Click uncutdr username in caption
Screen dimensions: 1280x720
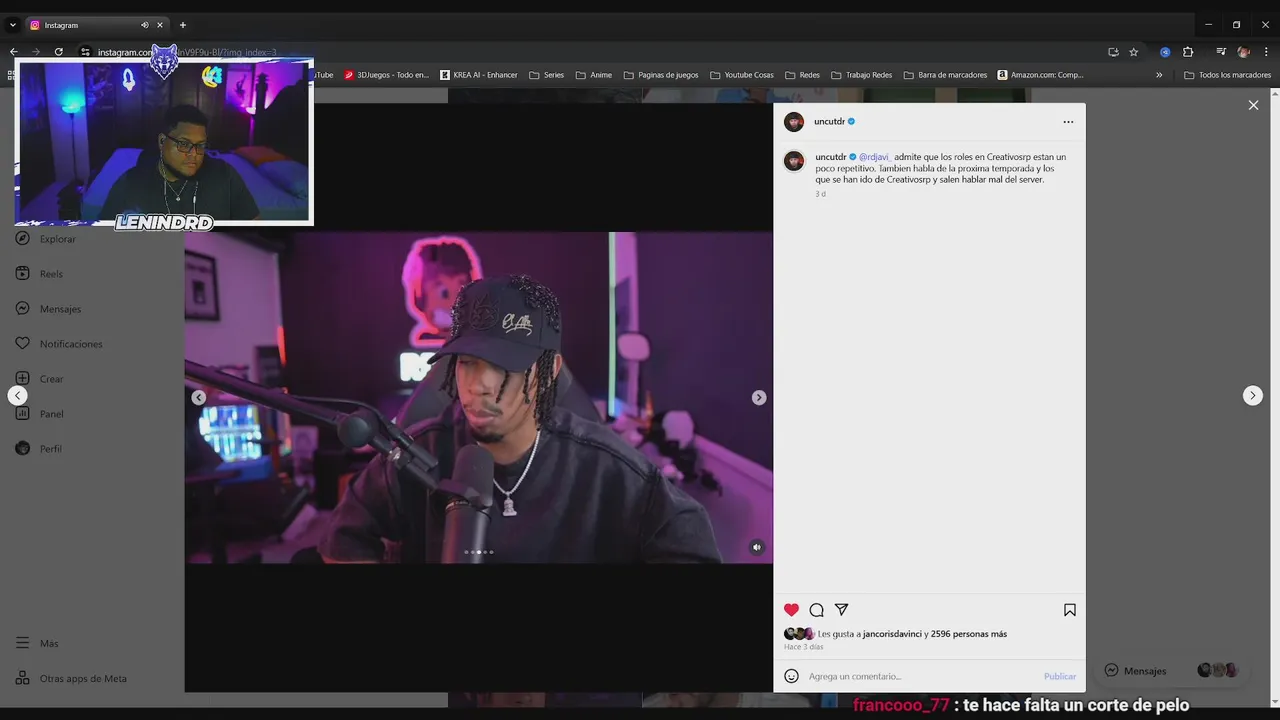click(x=830, y=157)
